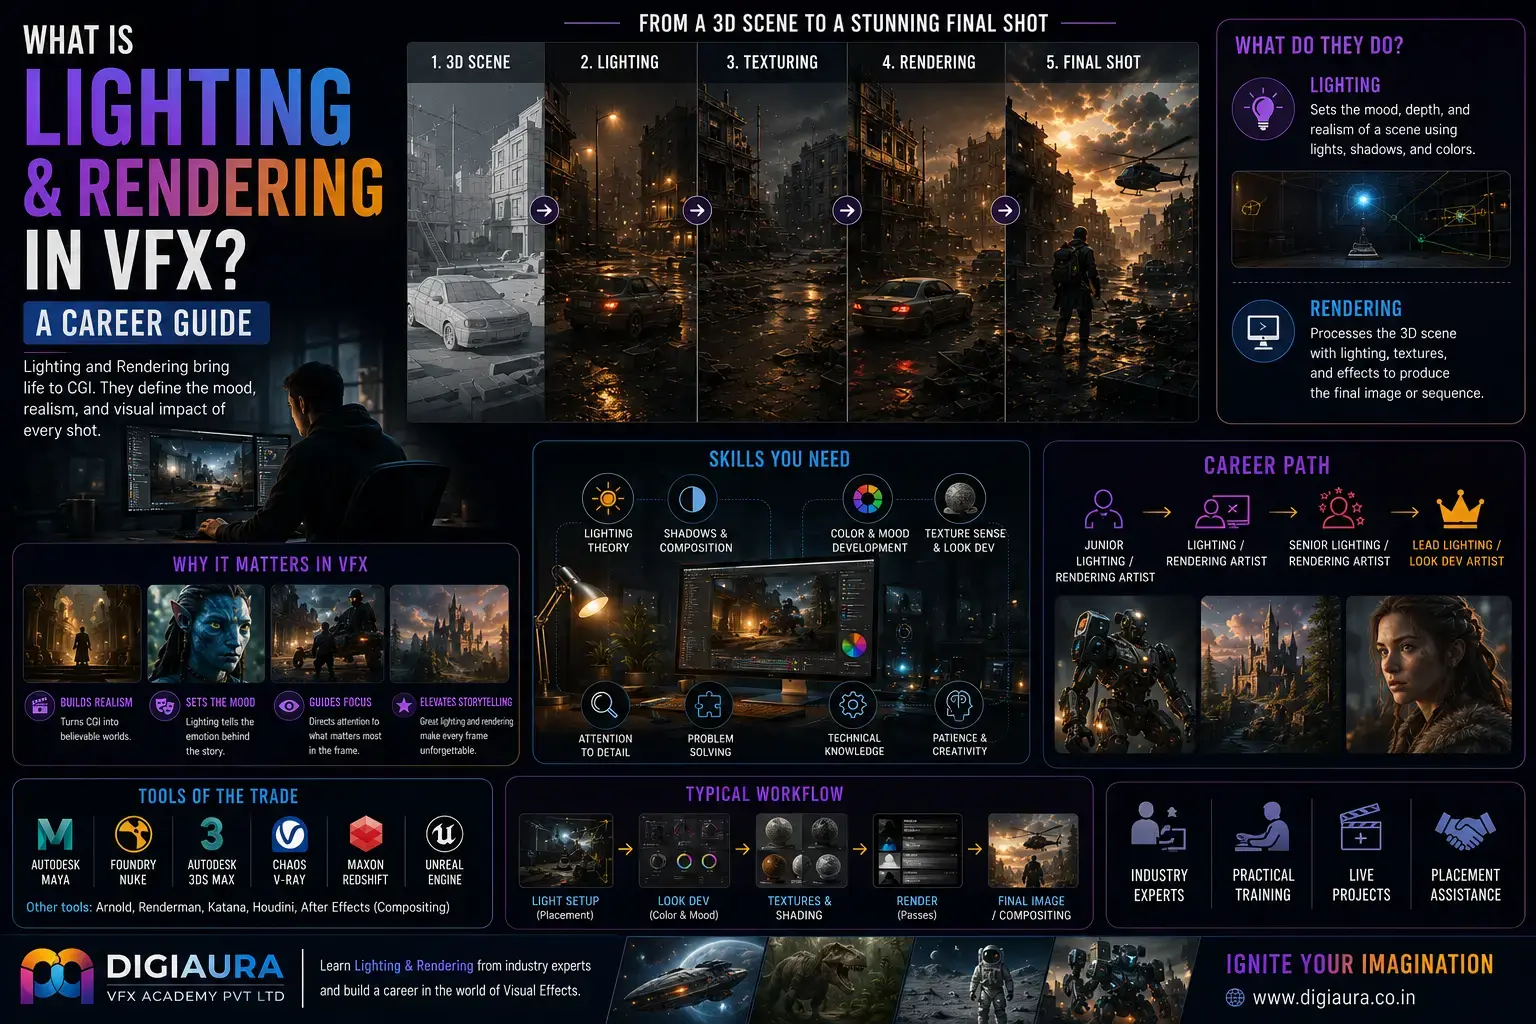
Task: Click the Placement Assistance handshake icon
Action: pos(1465,829)
